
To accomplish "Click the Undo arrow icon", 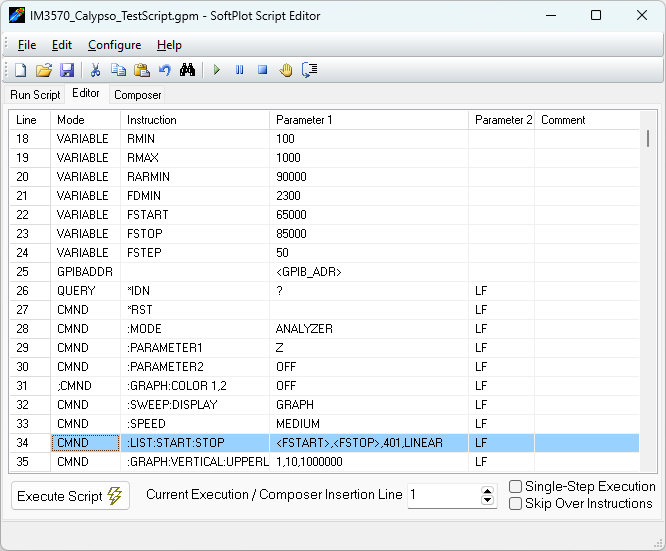I will (165, 70).
